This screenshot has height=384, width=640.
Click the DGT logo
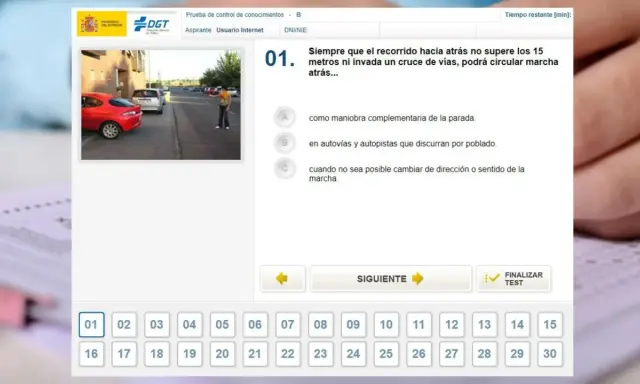click(x=151, y=24)
